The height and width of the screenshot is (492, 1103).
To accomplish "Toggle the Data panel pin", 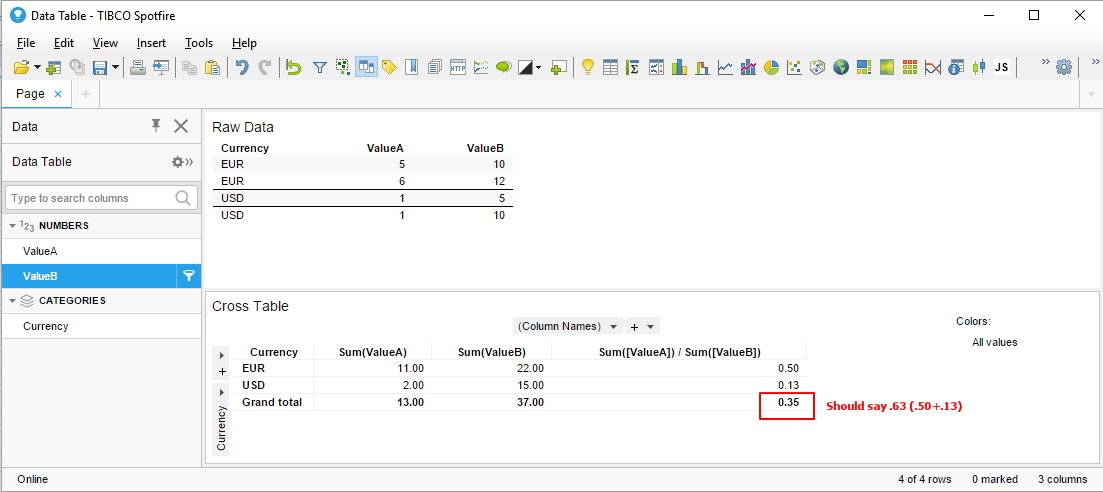I will 155,126.
